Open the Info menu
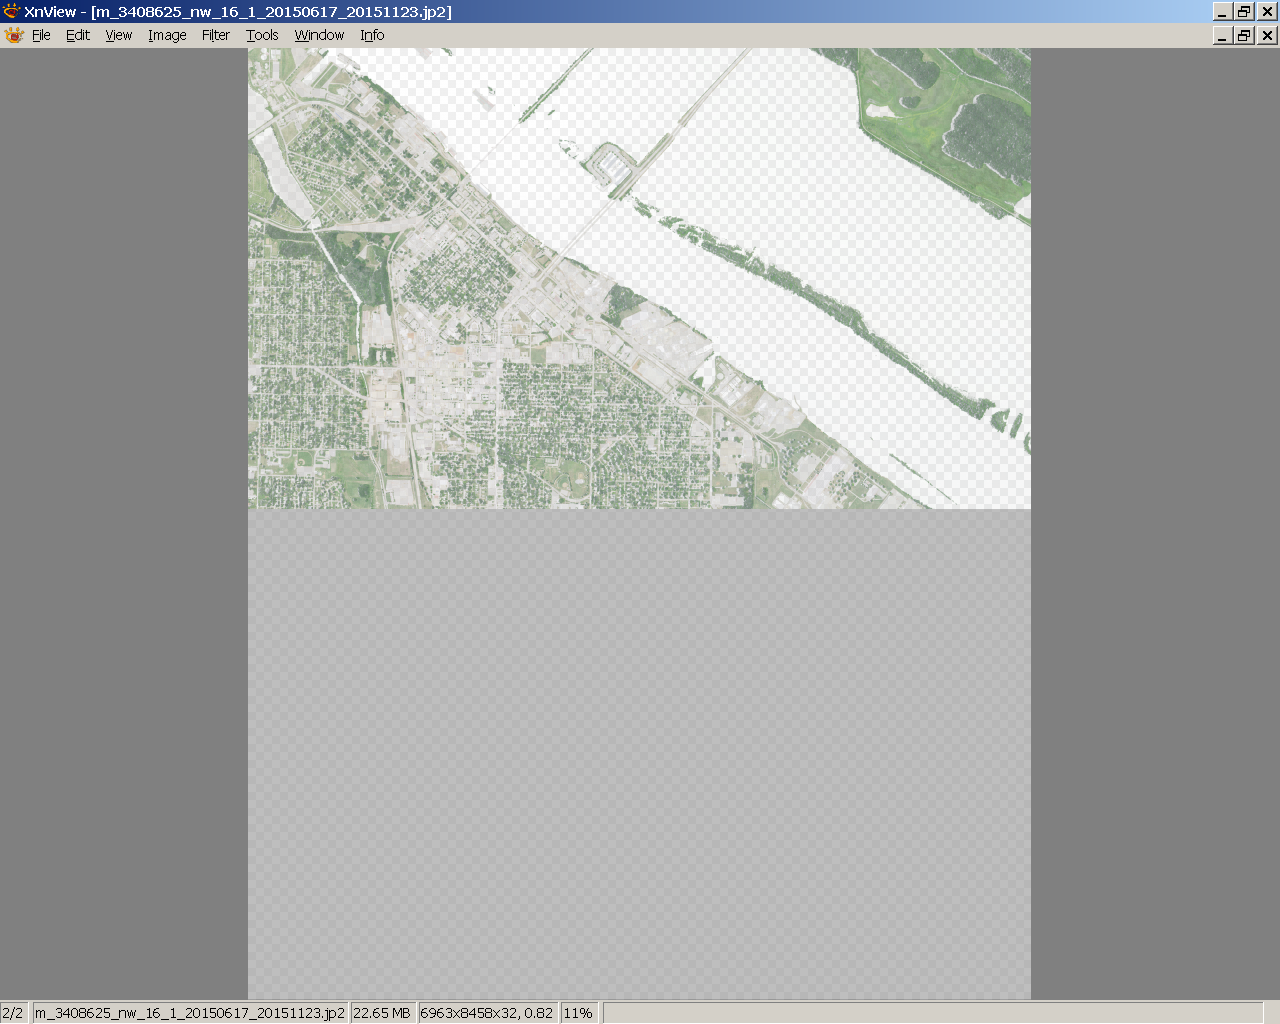1280x1024 pixels. point(372,35)
